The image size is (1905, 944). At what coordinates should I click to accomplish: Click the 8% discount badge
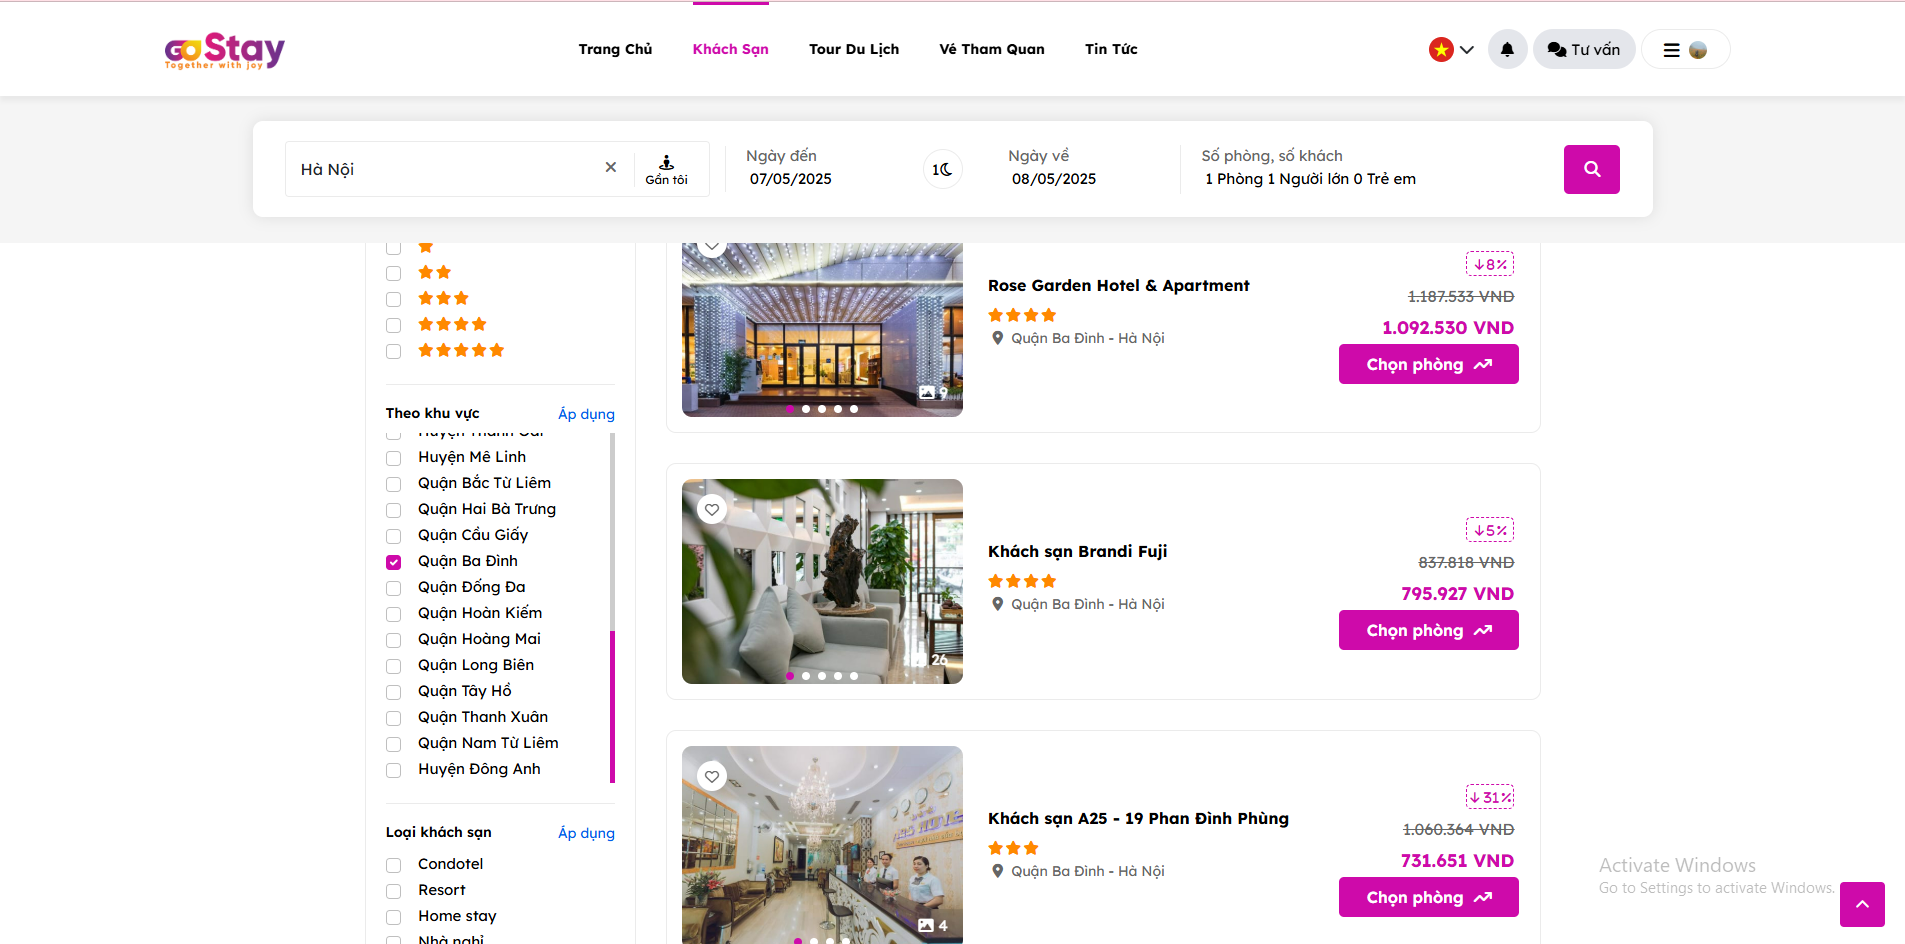point(1490,264)
